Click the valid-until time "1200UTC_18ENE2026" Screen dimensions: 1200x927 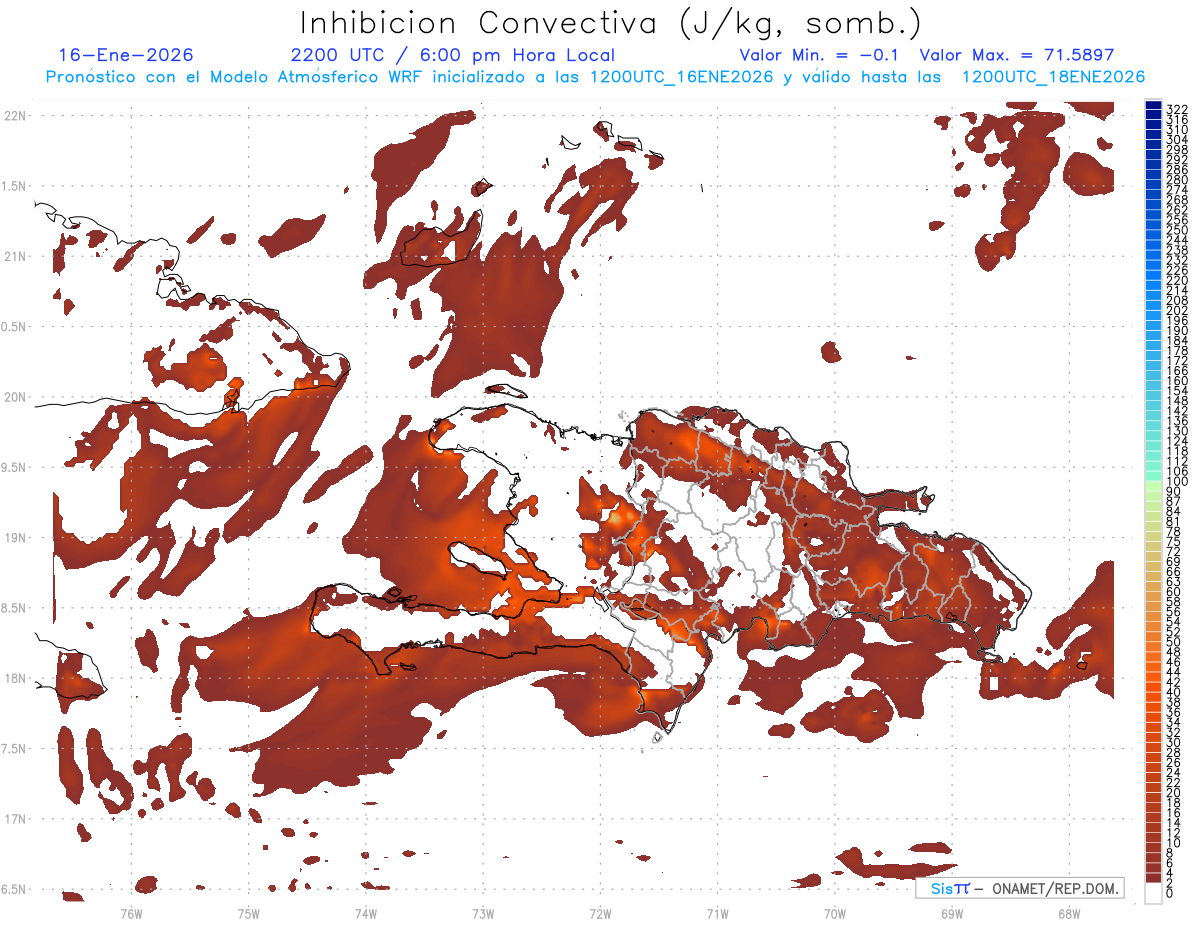1053,77
